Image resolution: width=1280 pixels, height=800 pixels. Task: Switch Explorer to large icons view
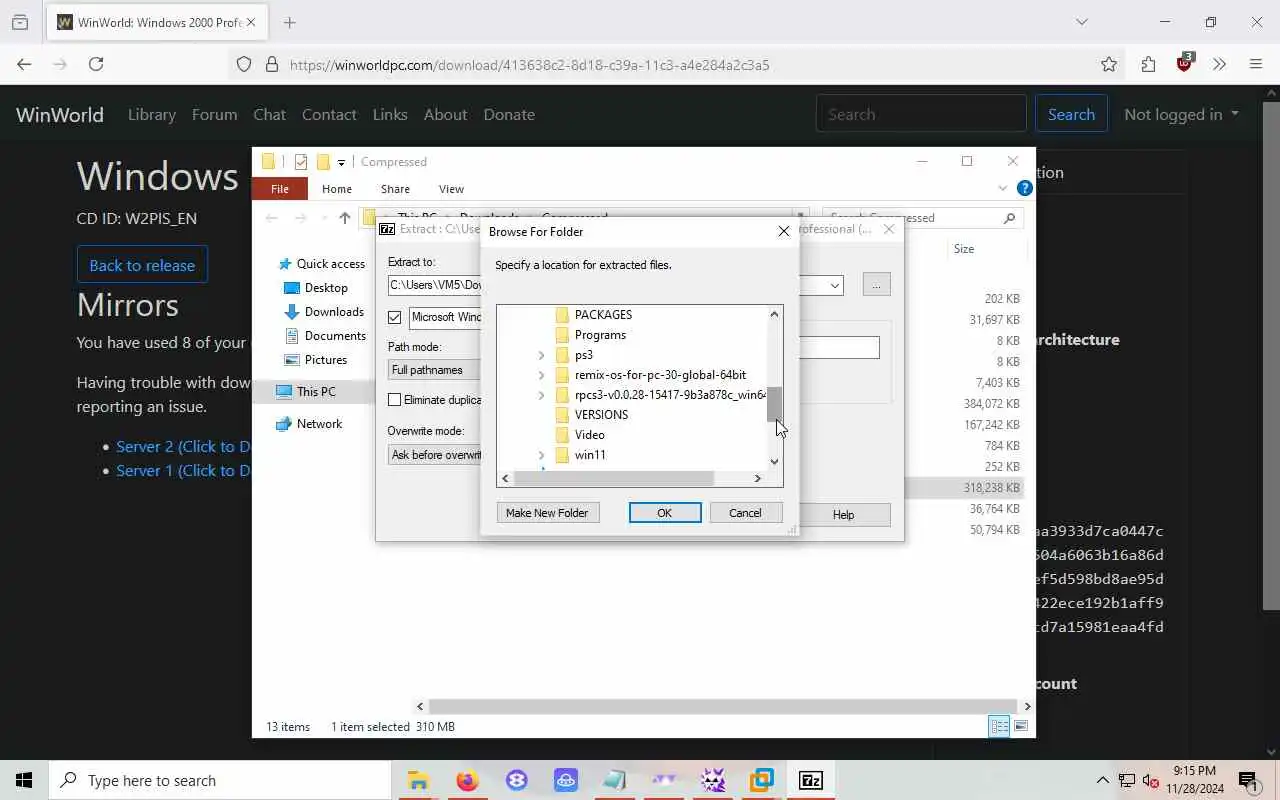[1021, 727]
